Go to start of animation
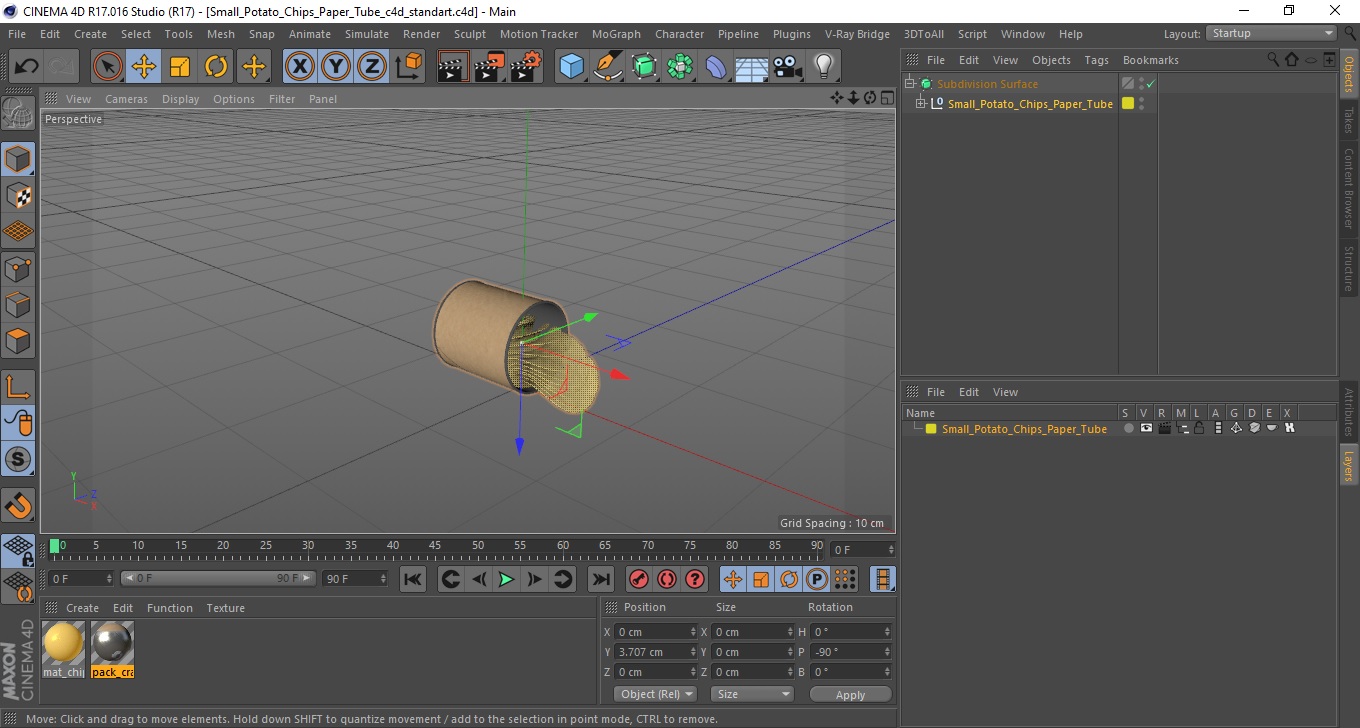This screenshot has height=728, width=1360. [413, 579]
